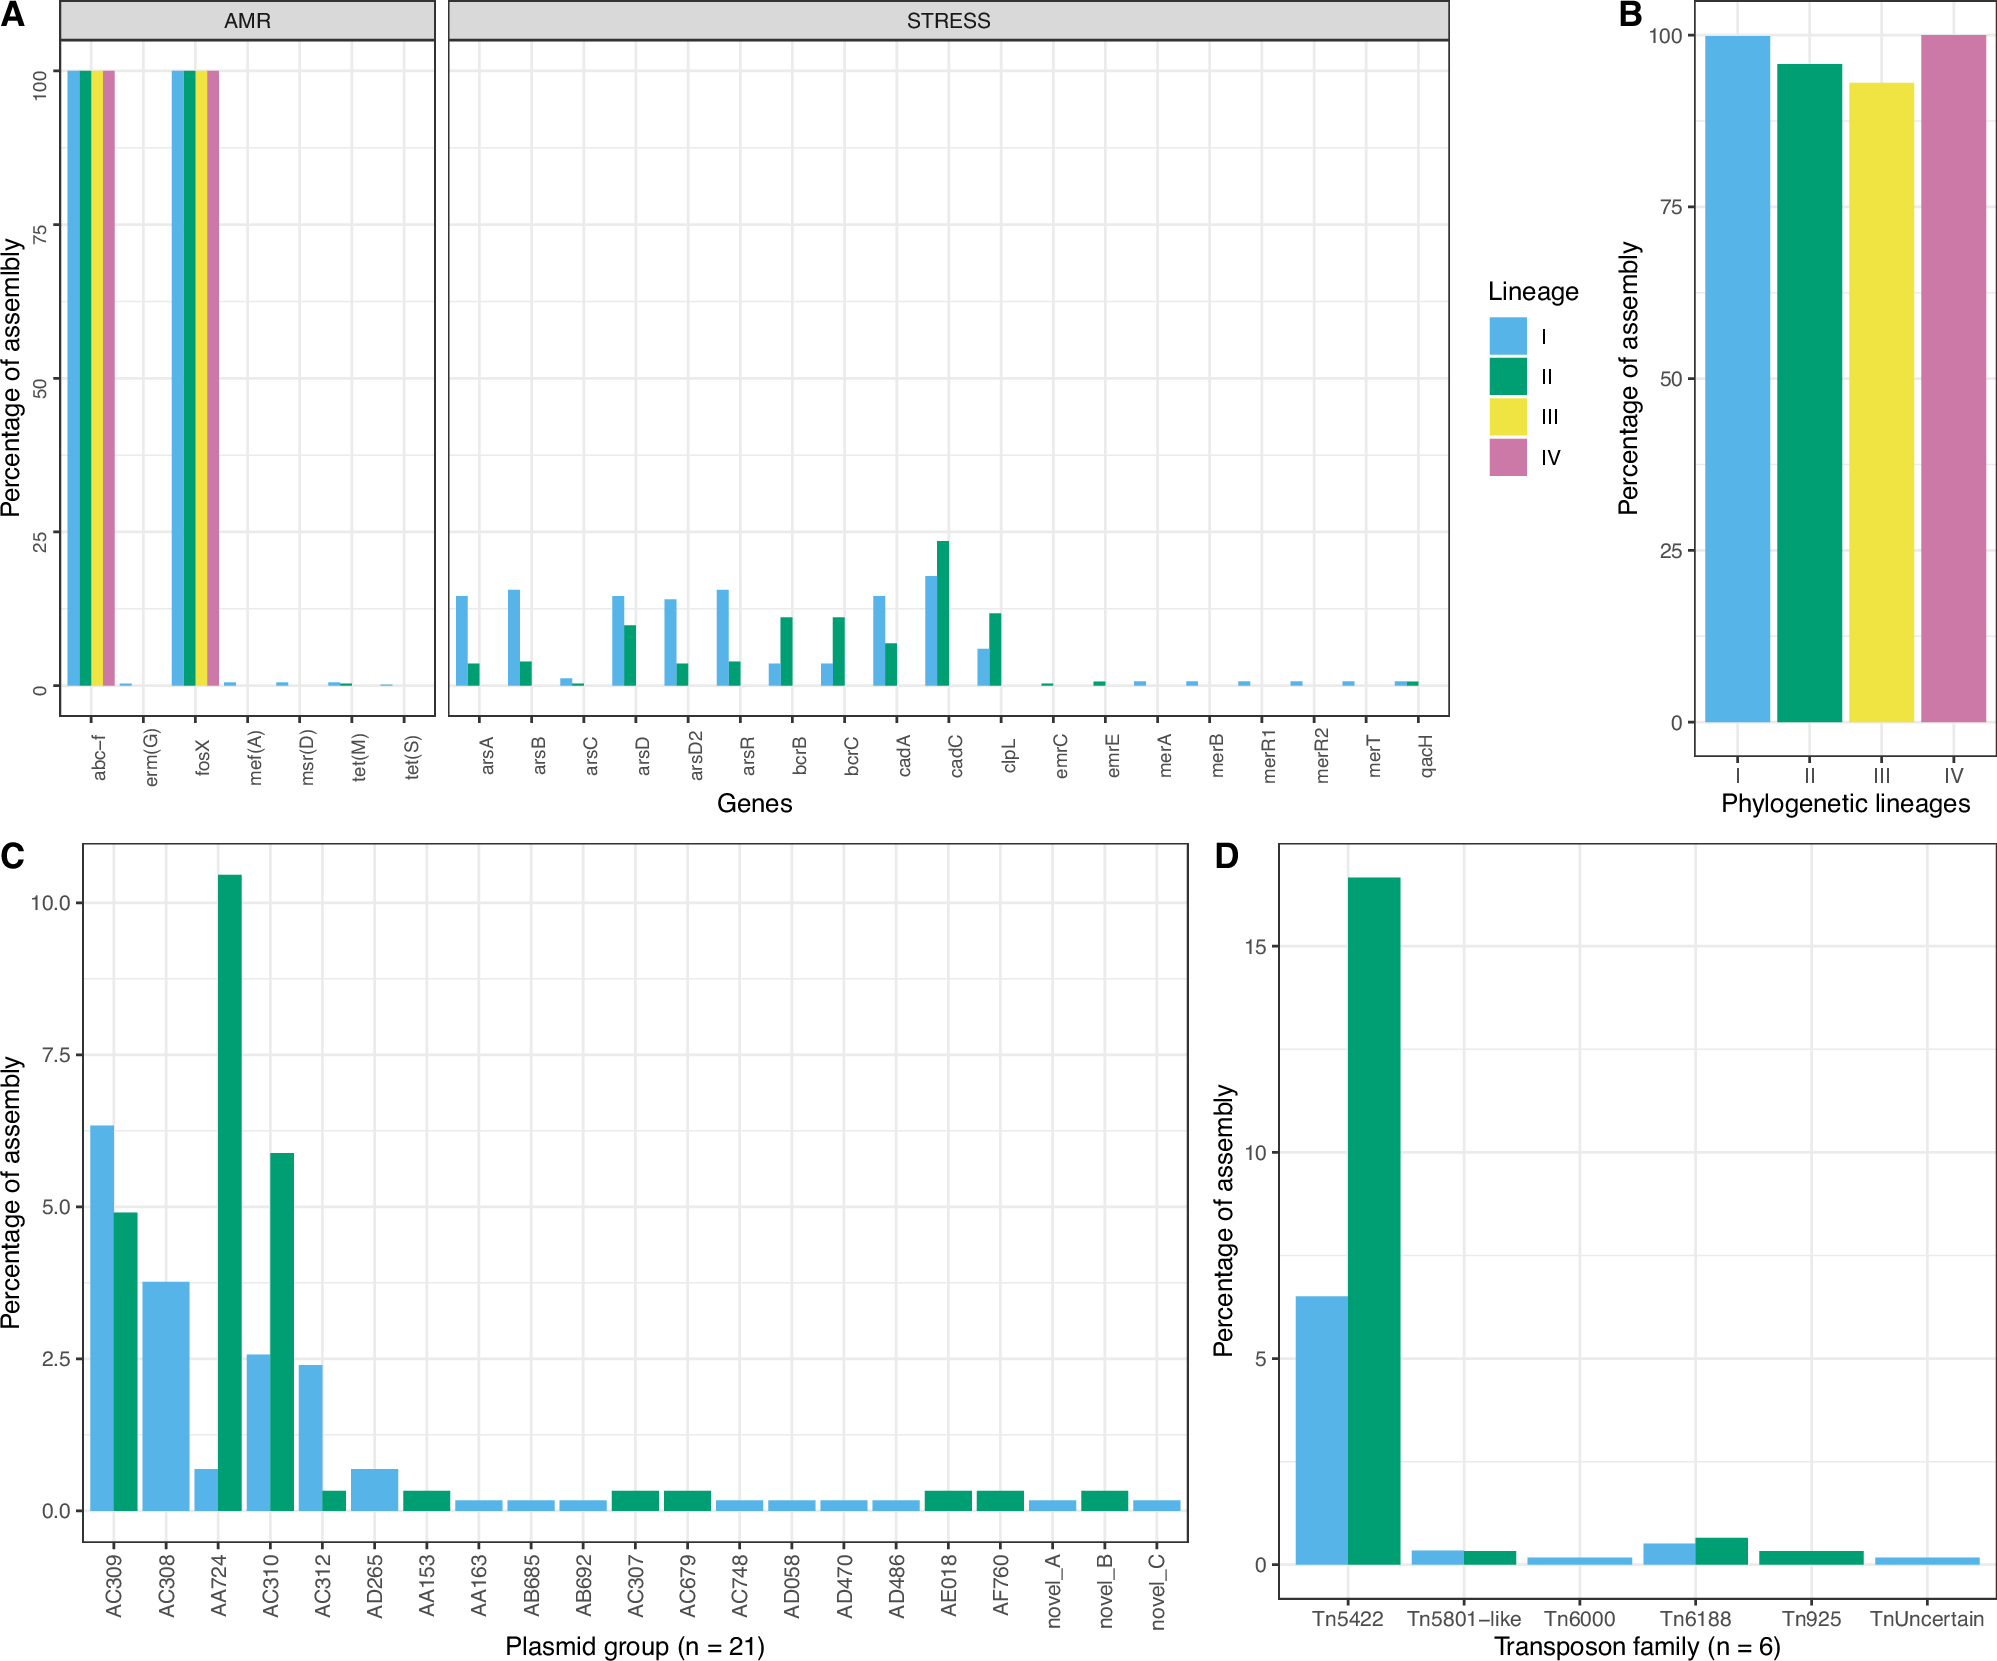Click the green lineage II bar in panel B

(1809, 392)
